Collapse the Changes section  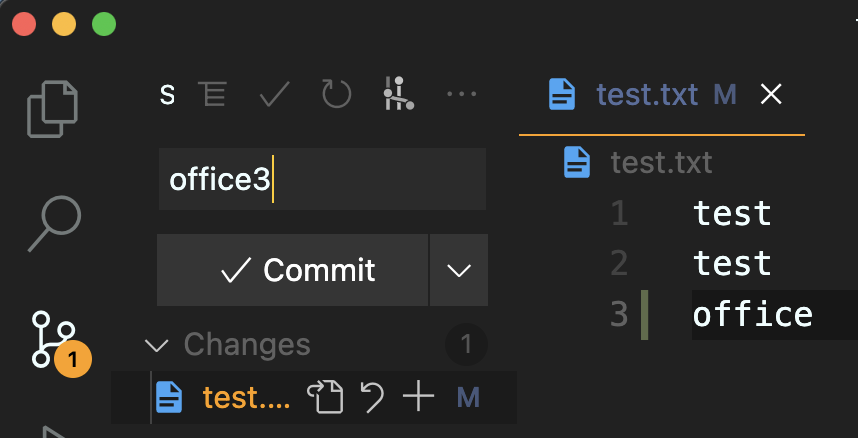tap(157, 346)
